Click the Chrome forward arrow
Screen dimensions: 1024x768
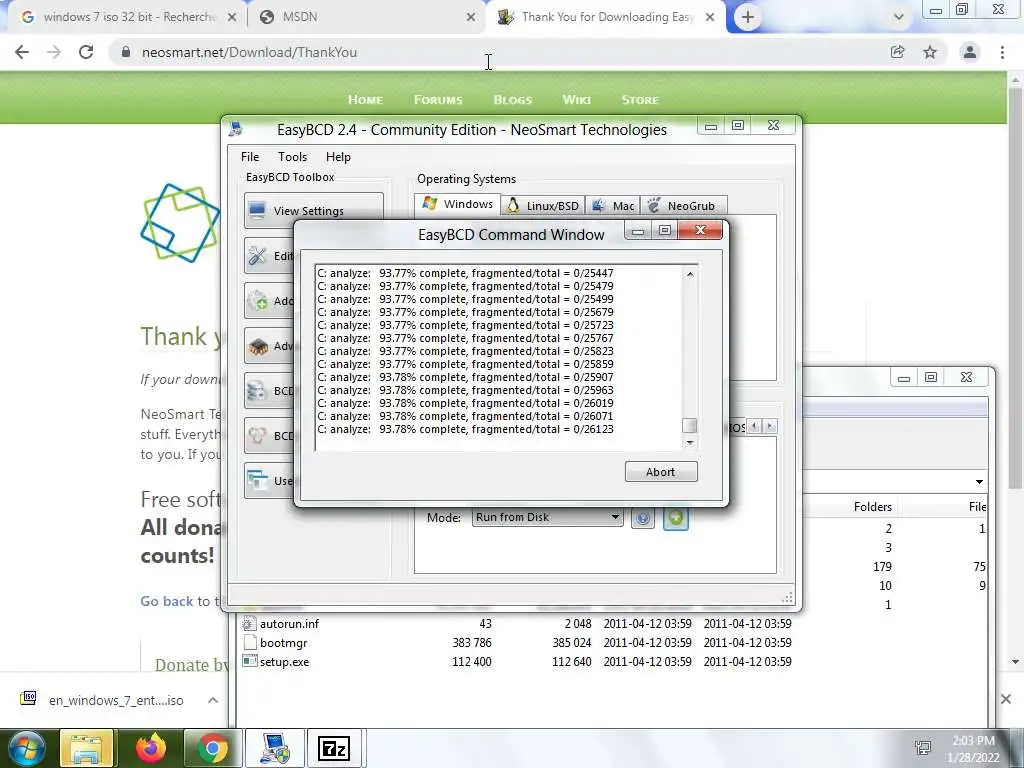coord(54,52)
